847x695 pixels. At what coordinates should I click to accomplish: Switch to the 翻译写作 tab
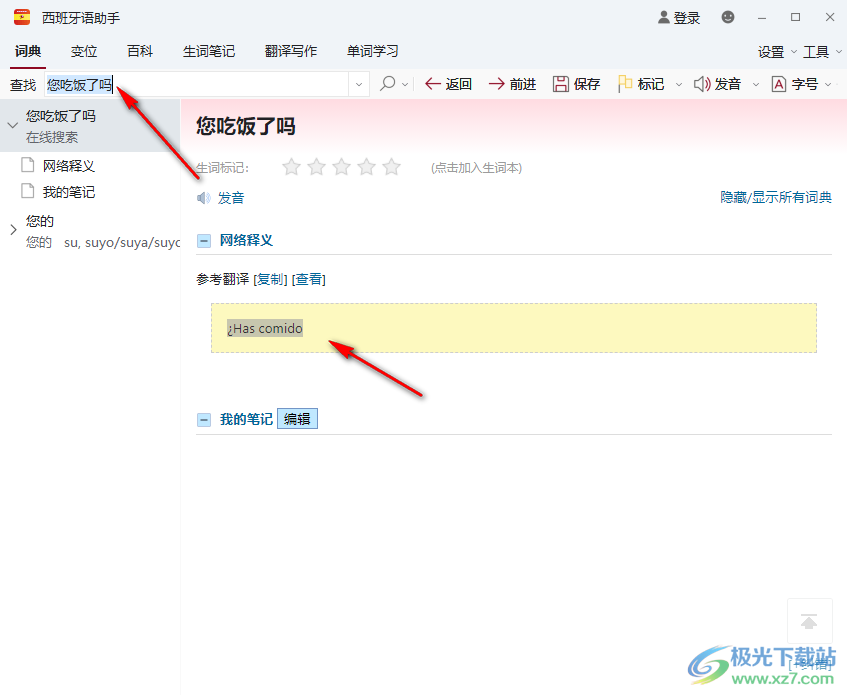coord(291,51)
